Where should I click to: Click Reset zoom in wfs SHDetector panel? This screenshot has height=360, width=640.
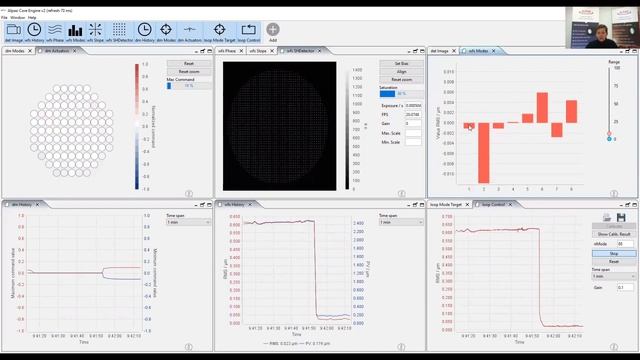coord(402,80)
